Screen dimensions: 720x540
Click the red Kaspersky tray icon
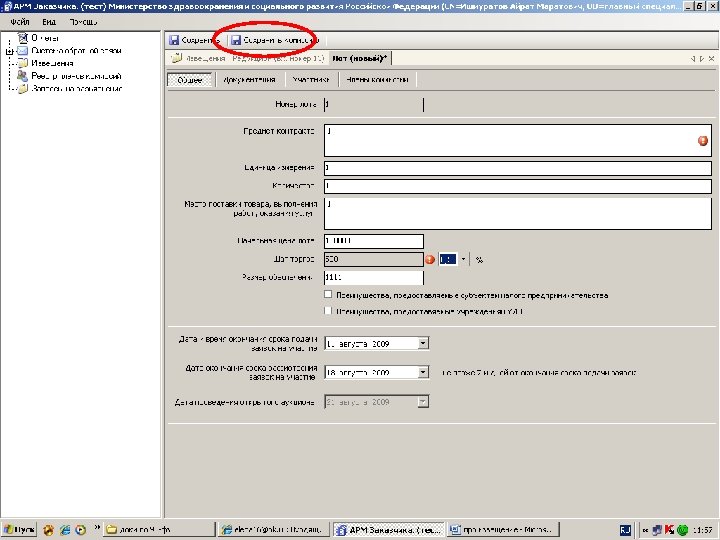pos(669,530)
